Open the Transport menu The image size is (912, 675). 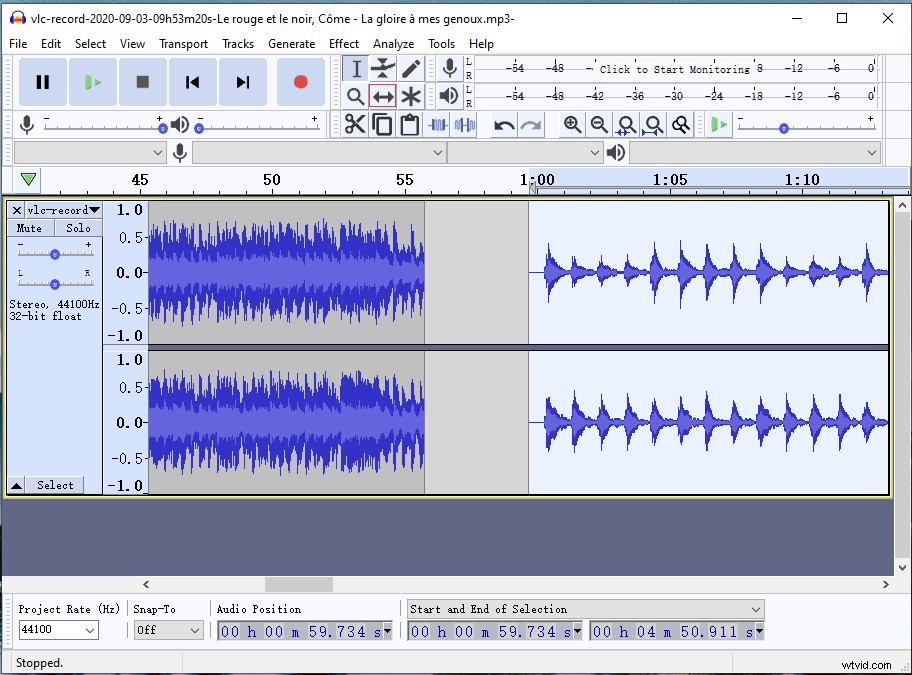pyautogui.click(x=183, y=43)
